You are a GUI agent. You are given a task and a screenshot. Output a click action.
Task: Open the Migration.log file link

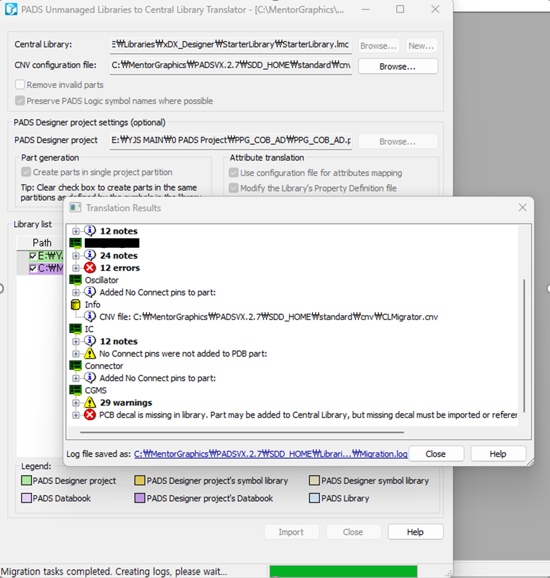coord(271,454)
